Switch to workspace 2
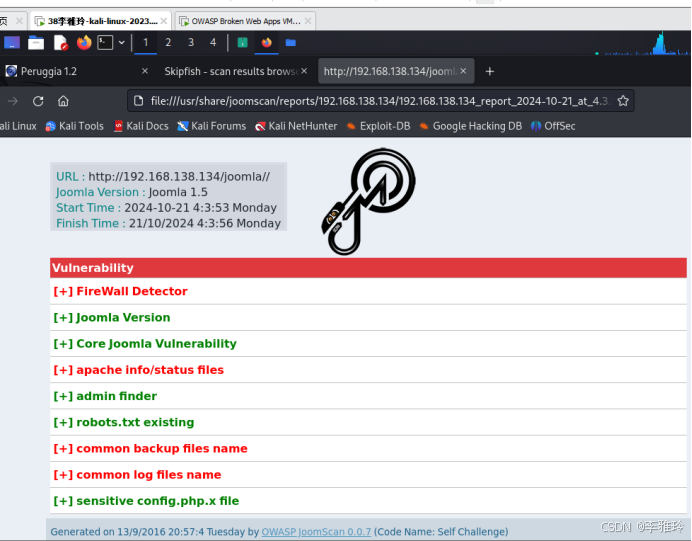This screenshot has width=692, height=541. [x=168, y=43]
